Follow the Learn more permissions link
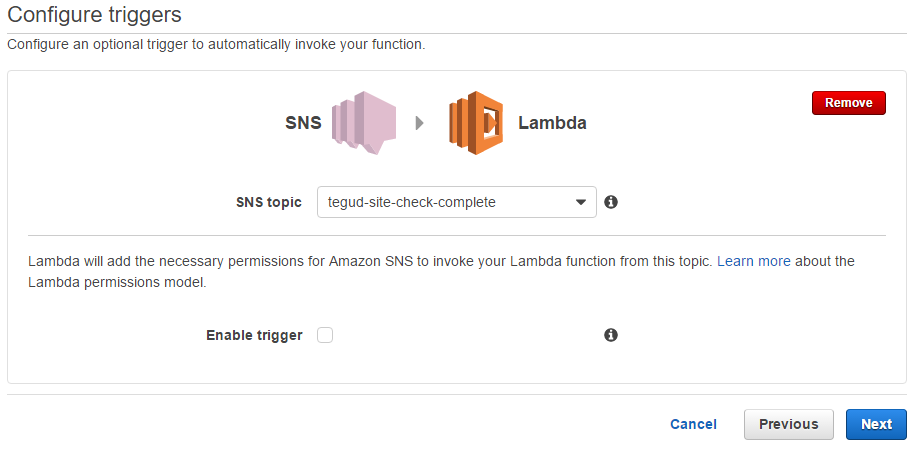918x455 pixels. click(753, 261)
